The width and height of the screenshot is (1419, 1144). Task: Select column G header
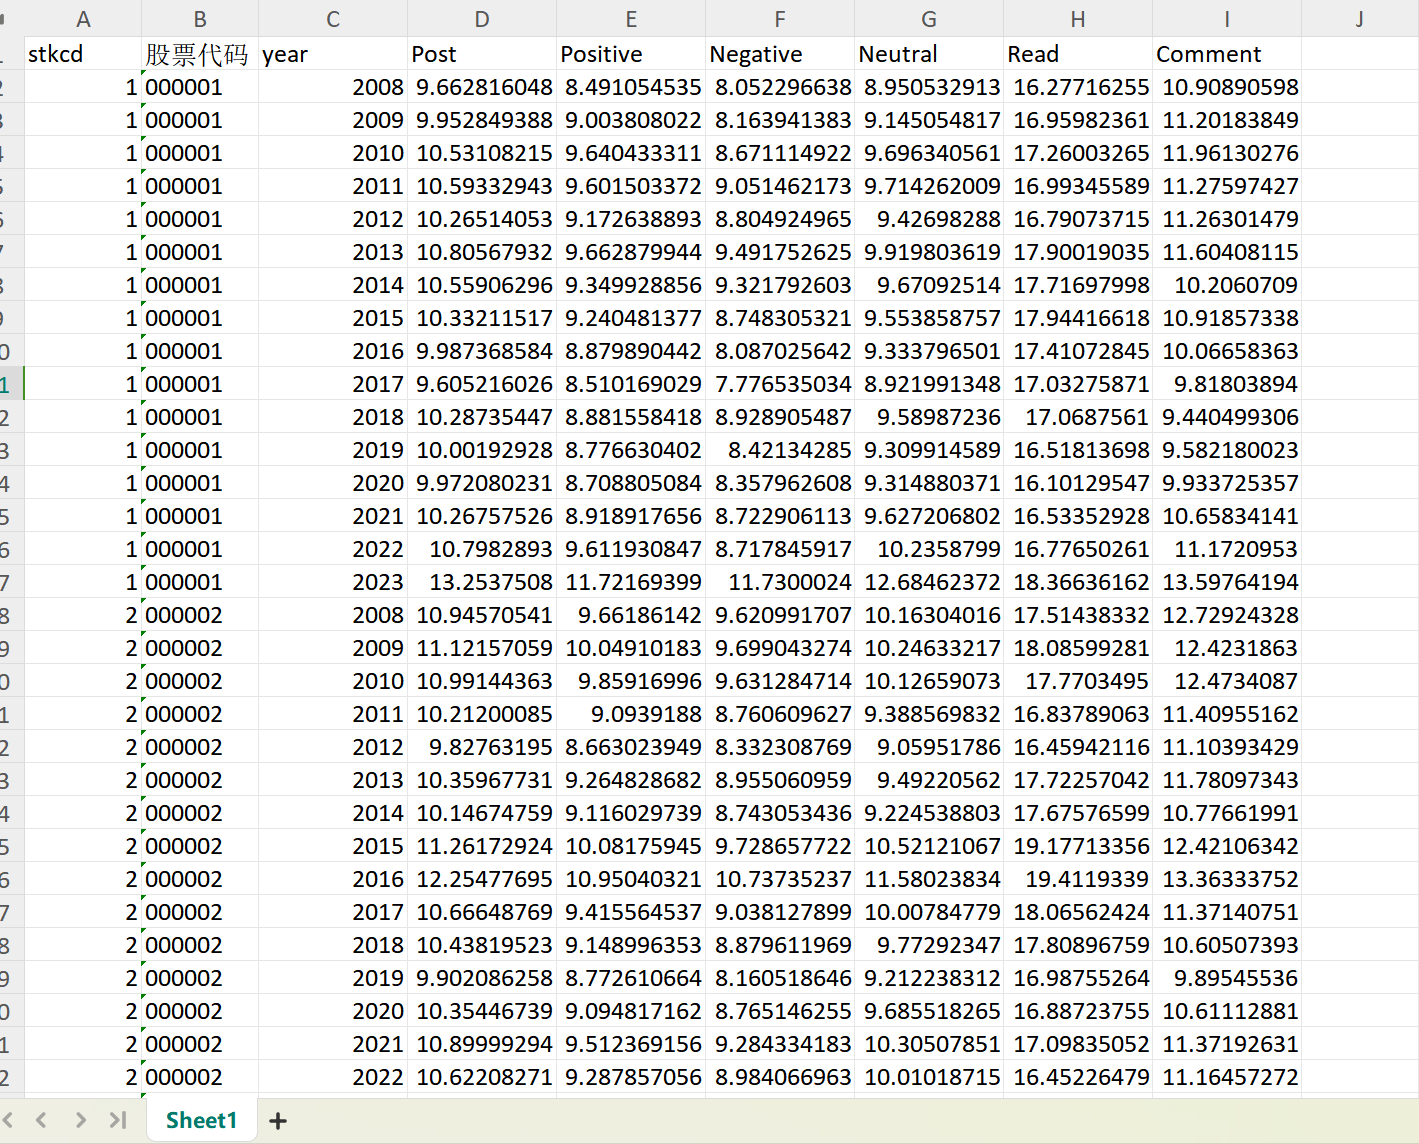point(929,19)
